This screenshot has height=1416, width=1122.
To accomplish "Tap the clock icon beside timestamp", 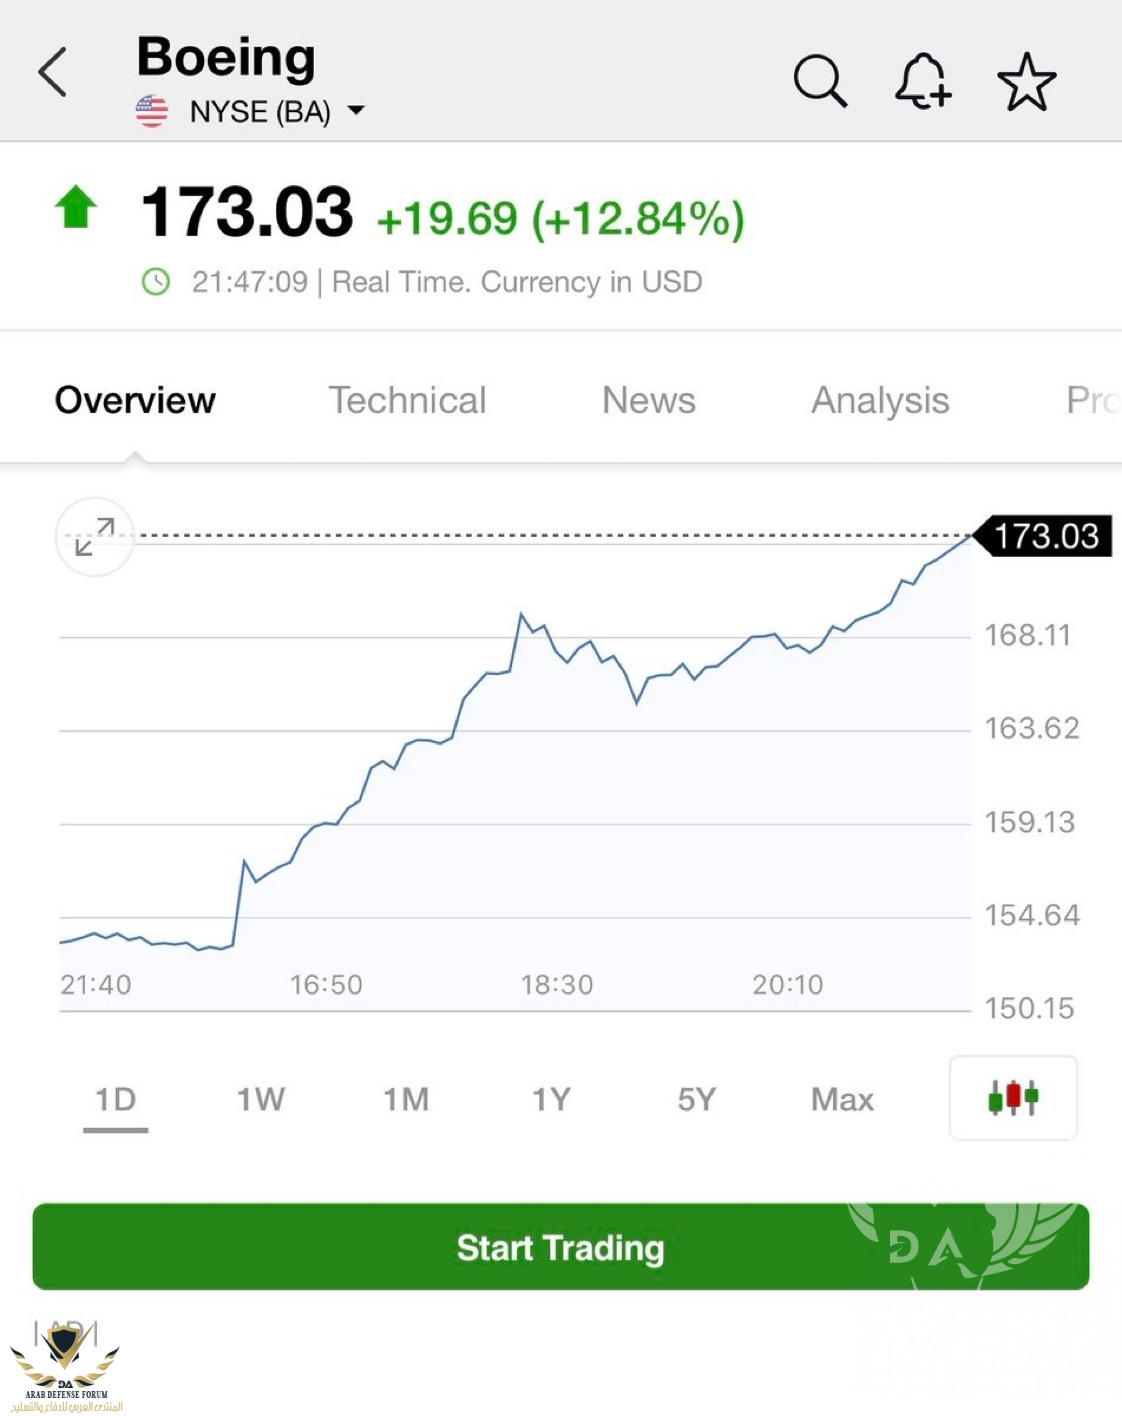I will [x=156, y=282].
